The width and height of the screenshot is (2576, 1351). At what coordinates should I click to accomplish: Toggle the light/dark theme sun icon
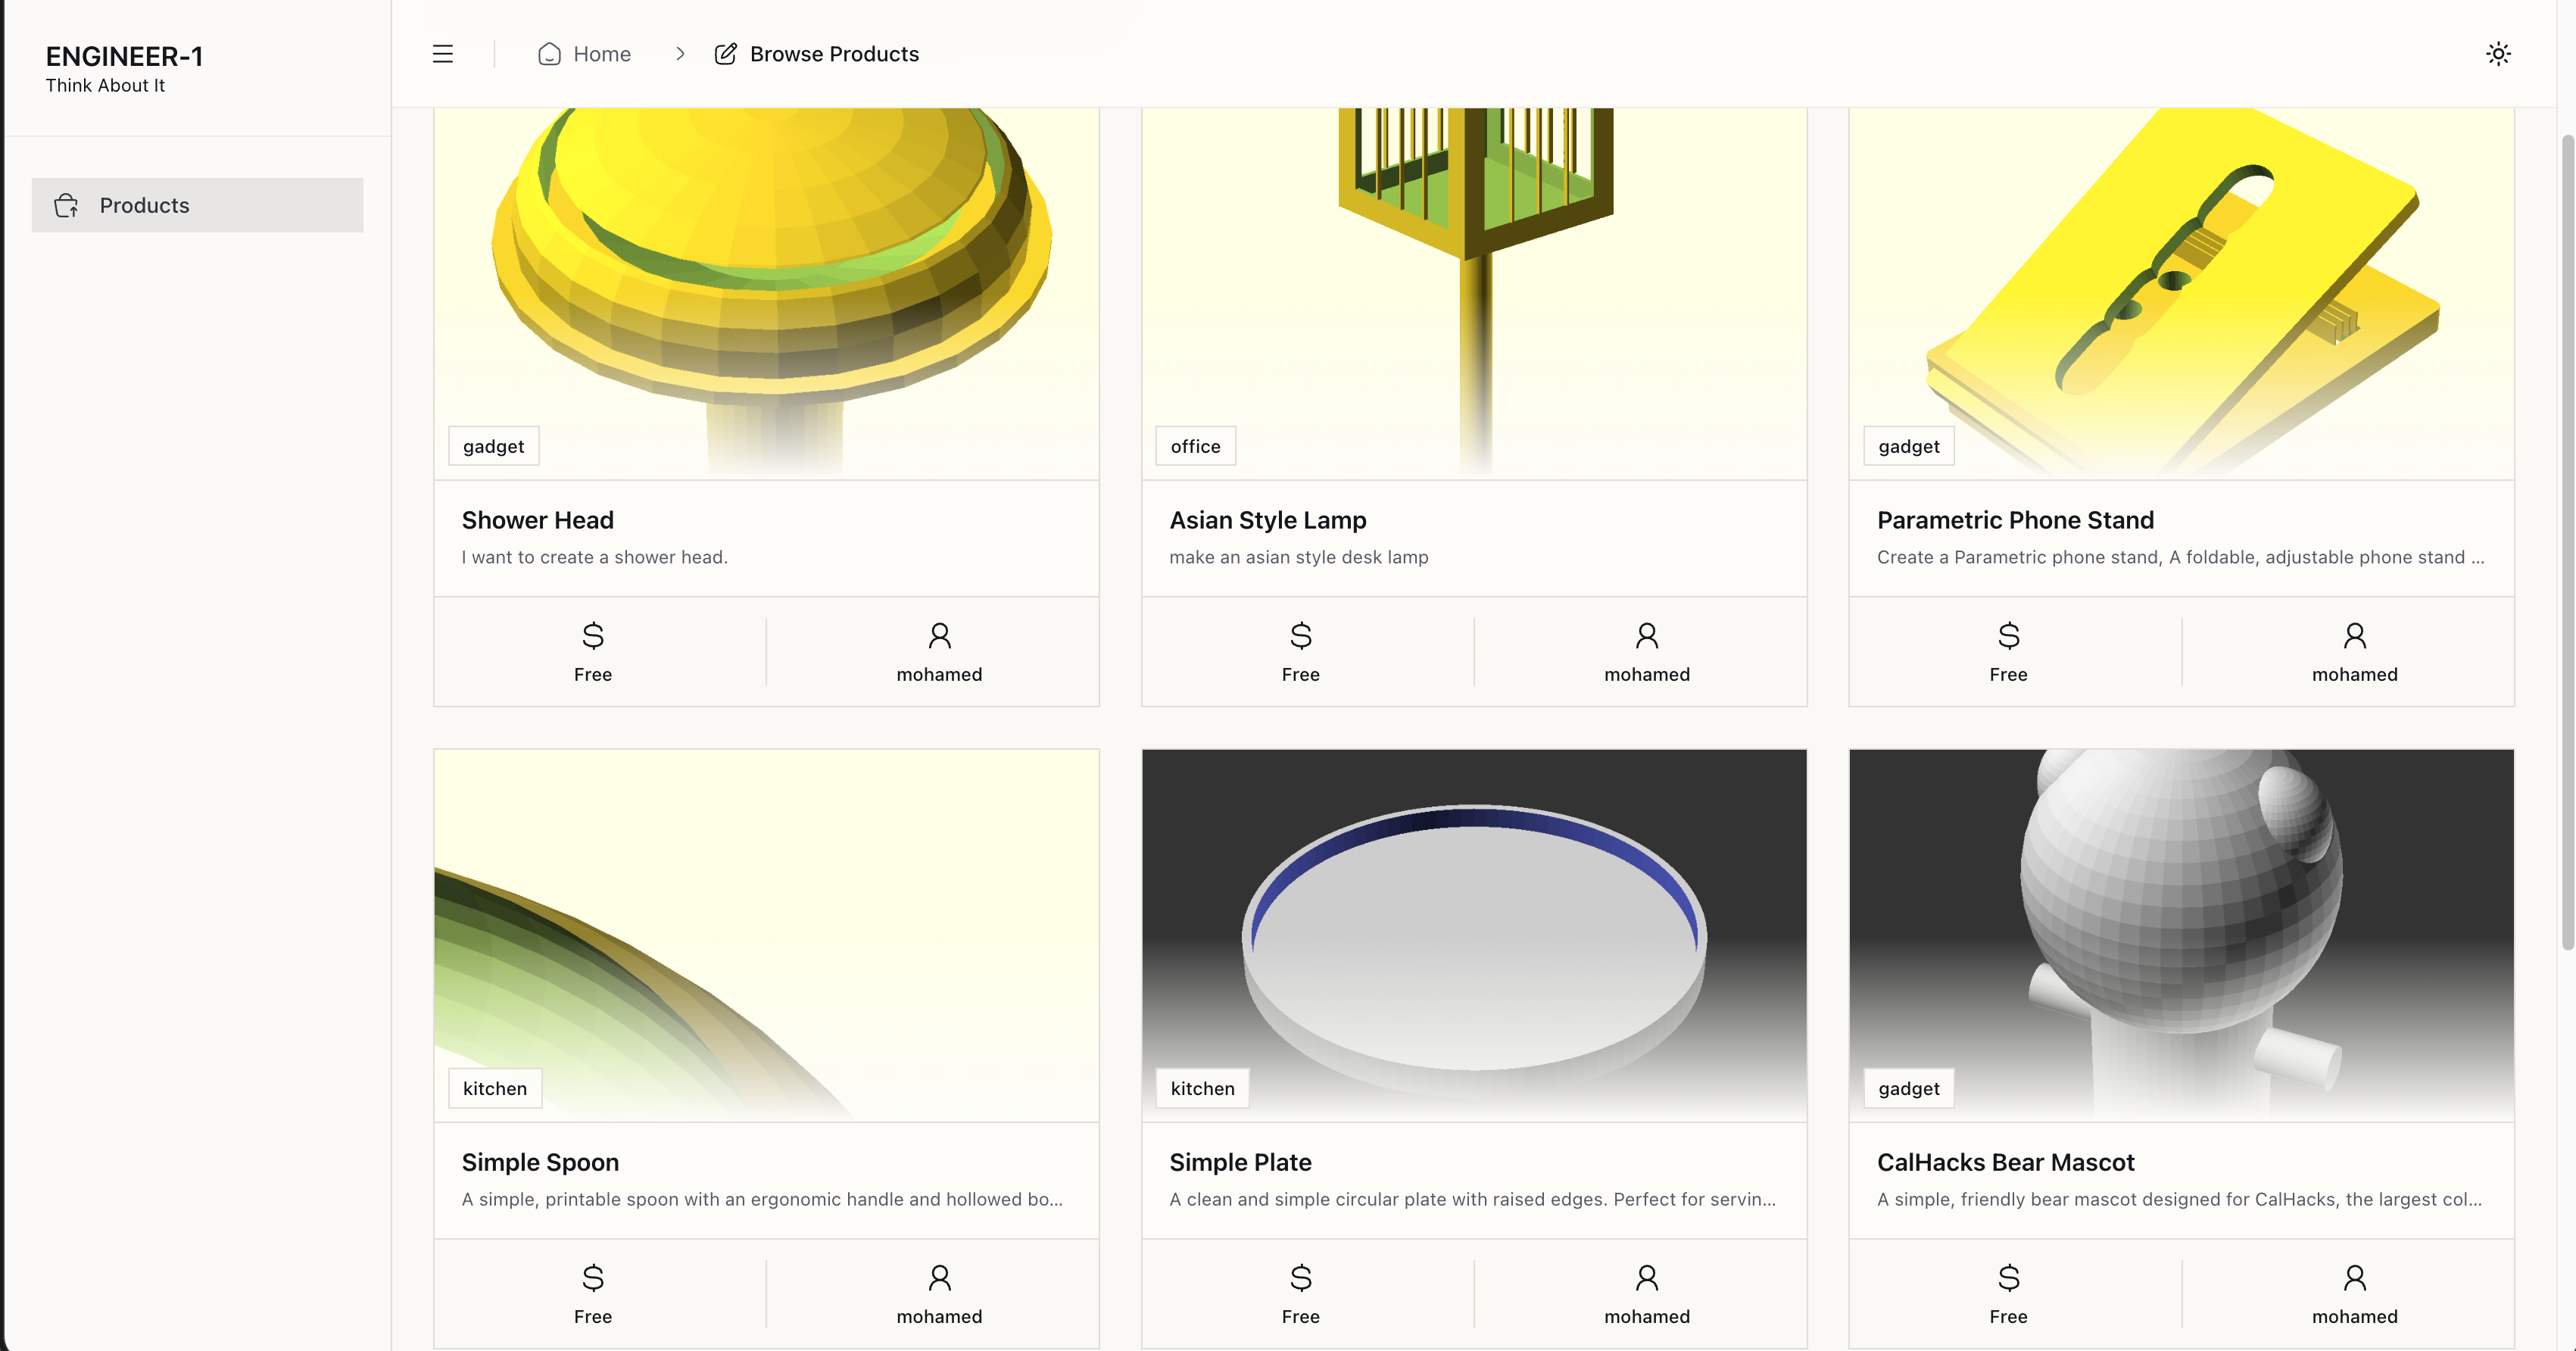pyautogui.click(x=2498, y=54)
